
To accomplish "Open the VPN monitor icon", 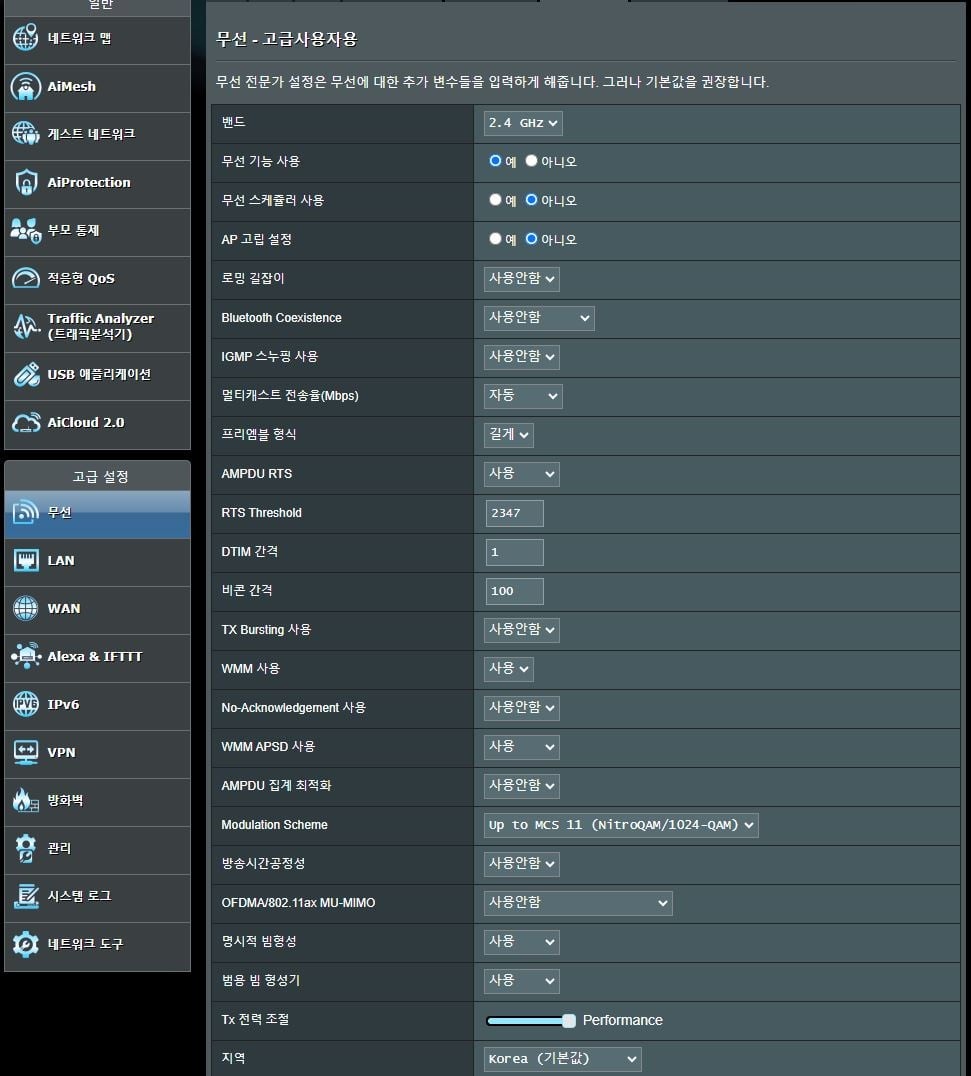I will (25, 752).
